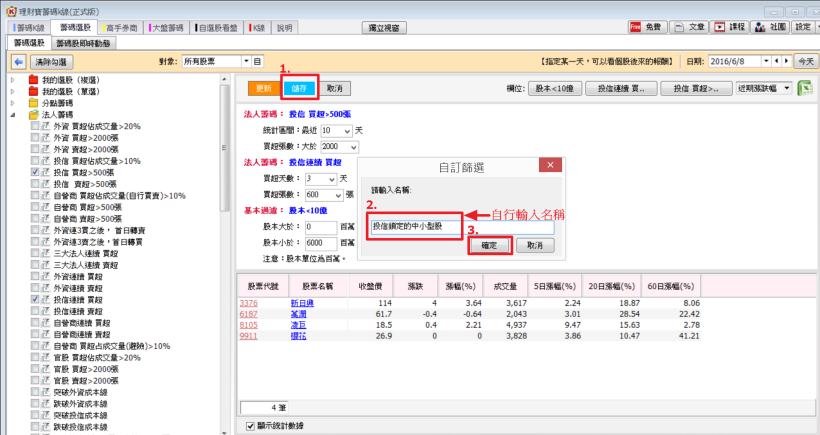820x435 pixels.
Task: Open 買超張數 大於 2000 dropdown
Action: (354, 147)
